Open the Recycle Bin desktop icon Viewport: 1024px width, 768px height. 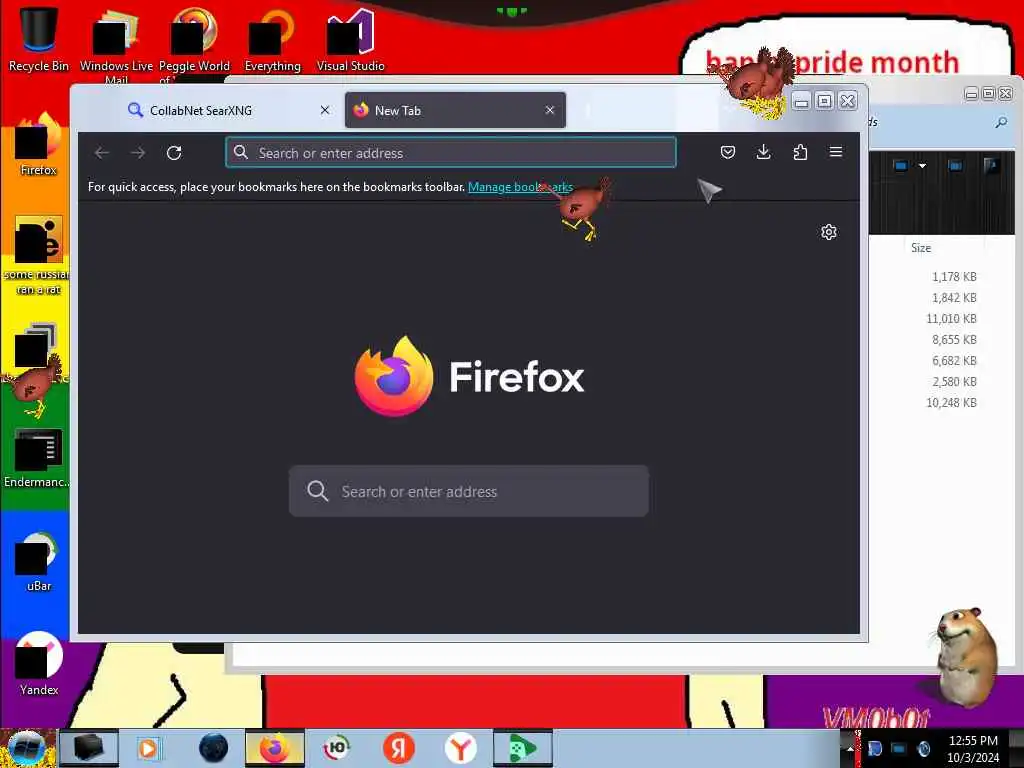click(x=39, y=39)
